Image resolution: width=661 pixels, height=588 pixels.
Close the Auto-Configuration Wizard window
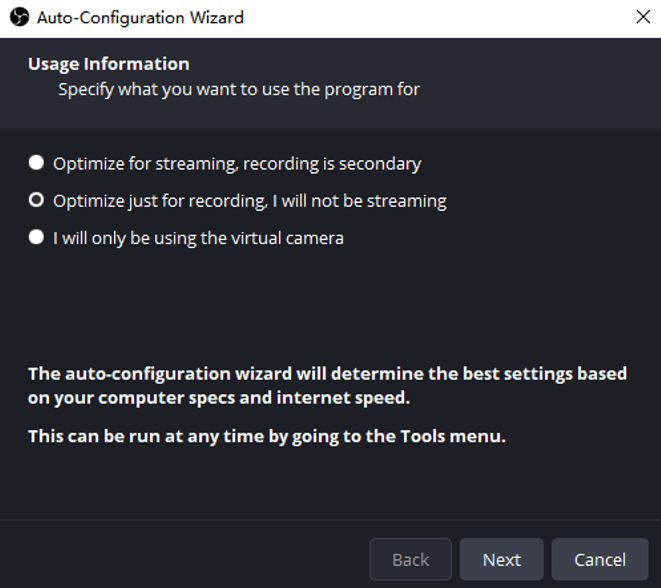(642, 17)
